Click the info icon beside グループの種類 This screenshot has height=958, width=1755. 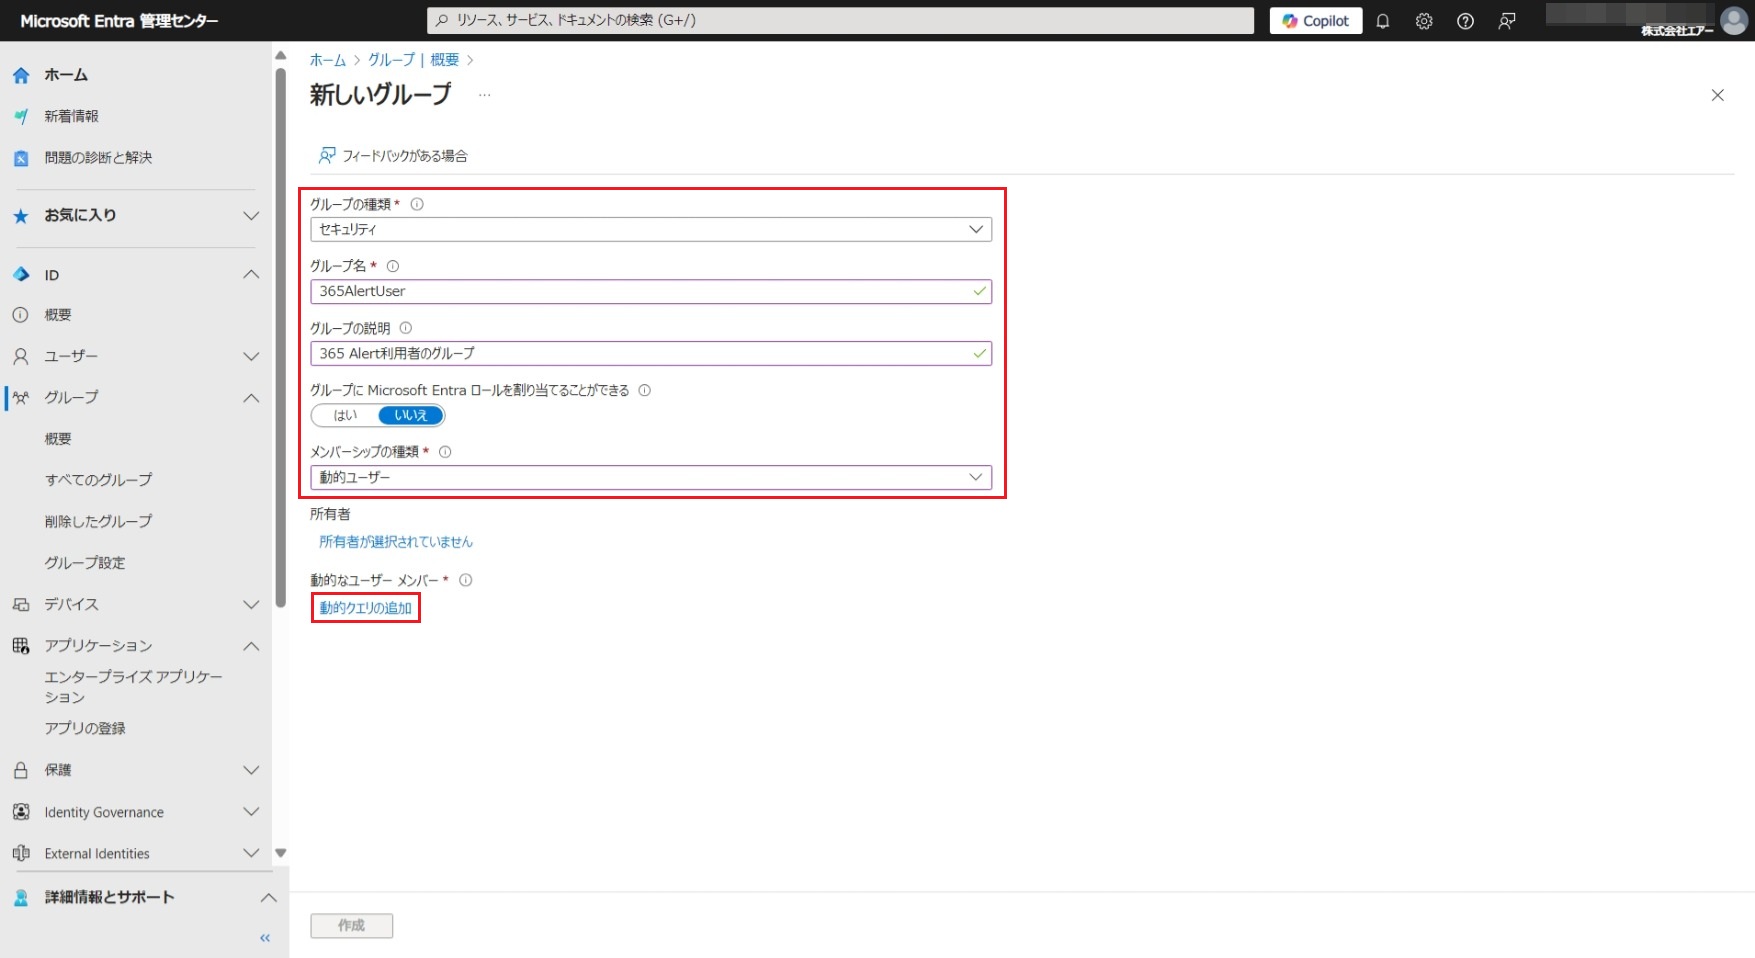[x=417, y=204]
